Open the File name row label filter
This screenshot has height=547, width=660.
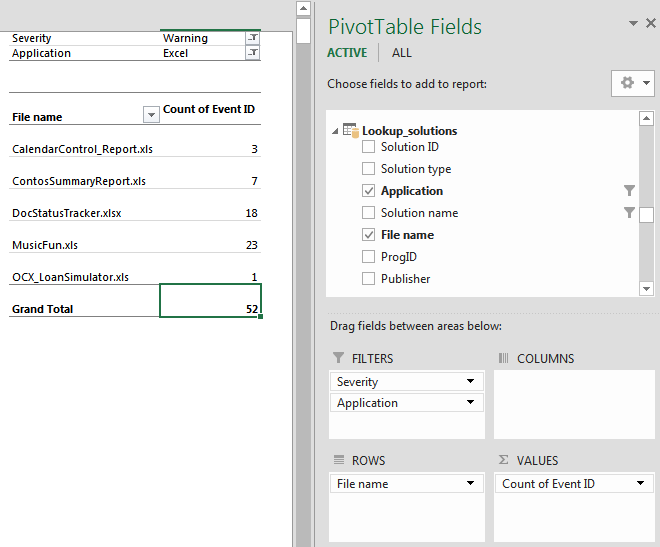151,115
